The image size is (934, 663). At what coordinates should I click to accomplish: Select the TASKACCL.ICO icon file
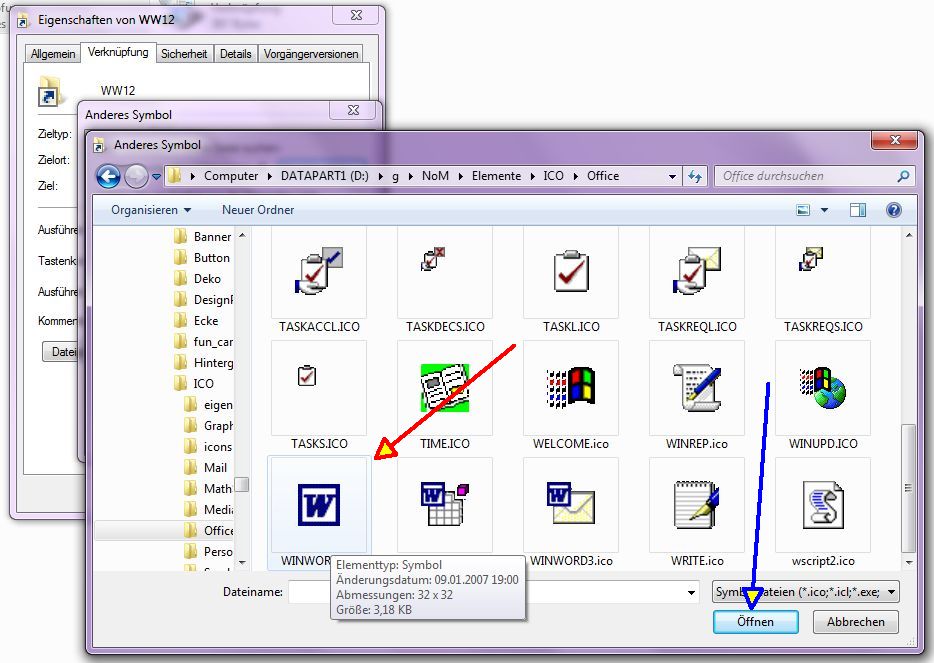319,280
